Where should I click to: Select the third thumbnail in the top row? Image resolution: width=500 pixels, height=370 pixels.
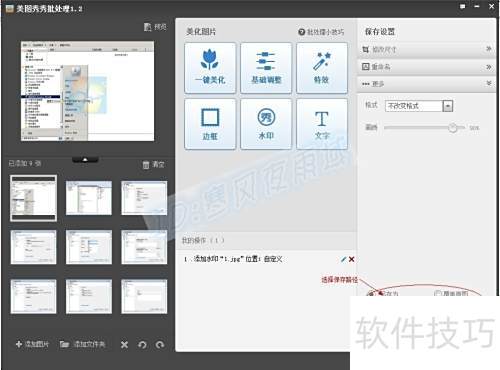144,198
